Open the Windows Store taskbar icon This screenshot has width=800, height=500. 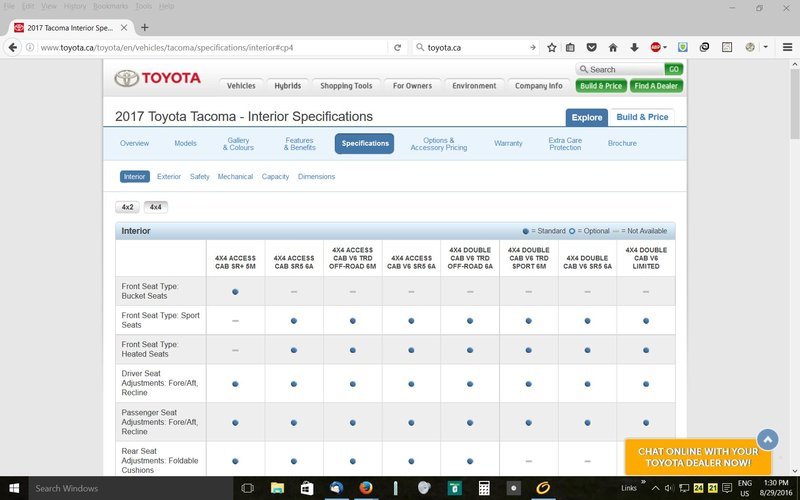pos(307,488)
